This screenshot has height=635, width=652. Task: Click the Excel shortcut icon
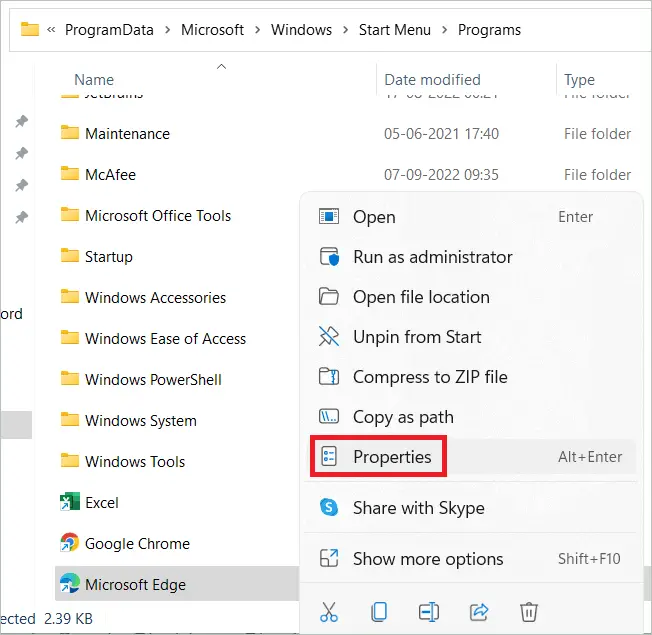69,502
